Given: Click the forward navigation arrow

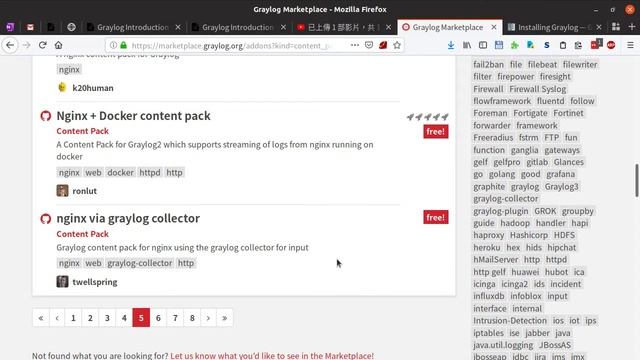Looking at the screenshot, I should 27,45.
